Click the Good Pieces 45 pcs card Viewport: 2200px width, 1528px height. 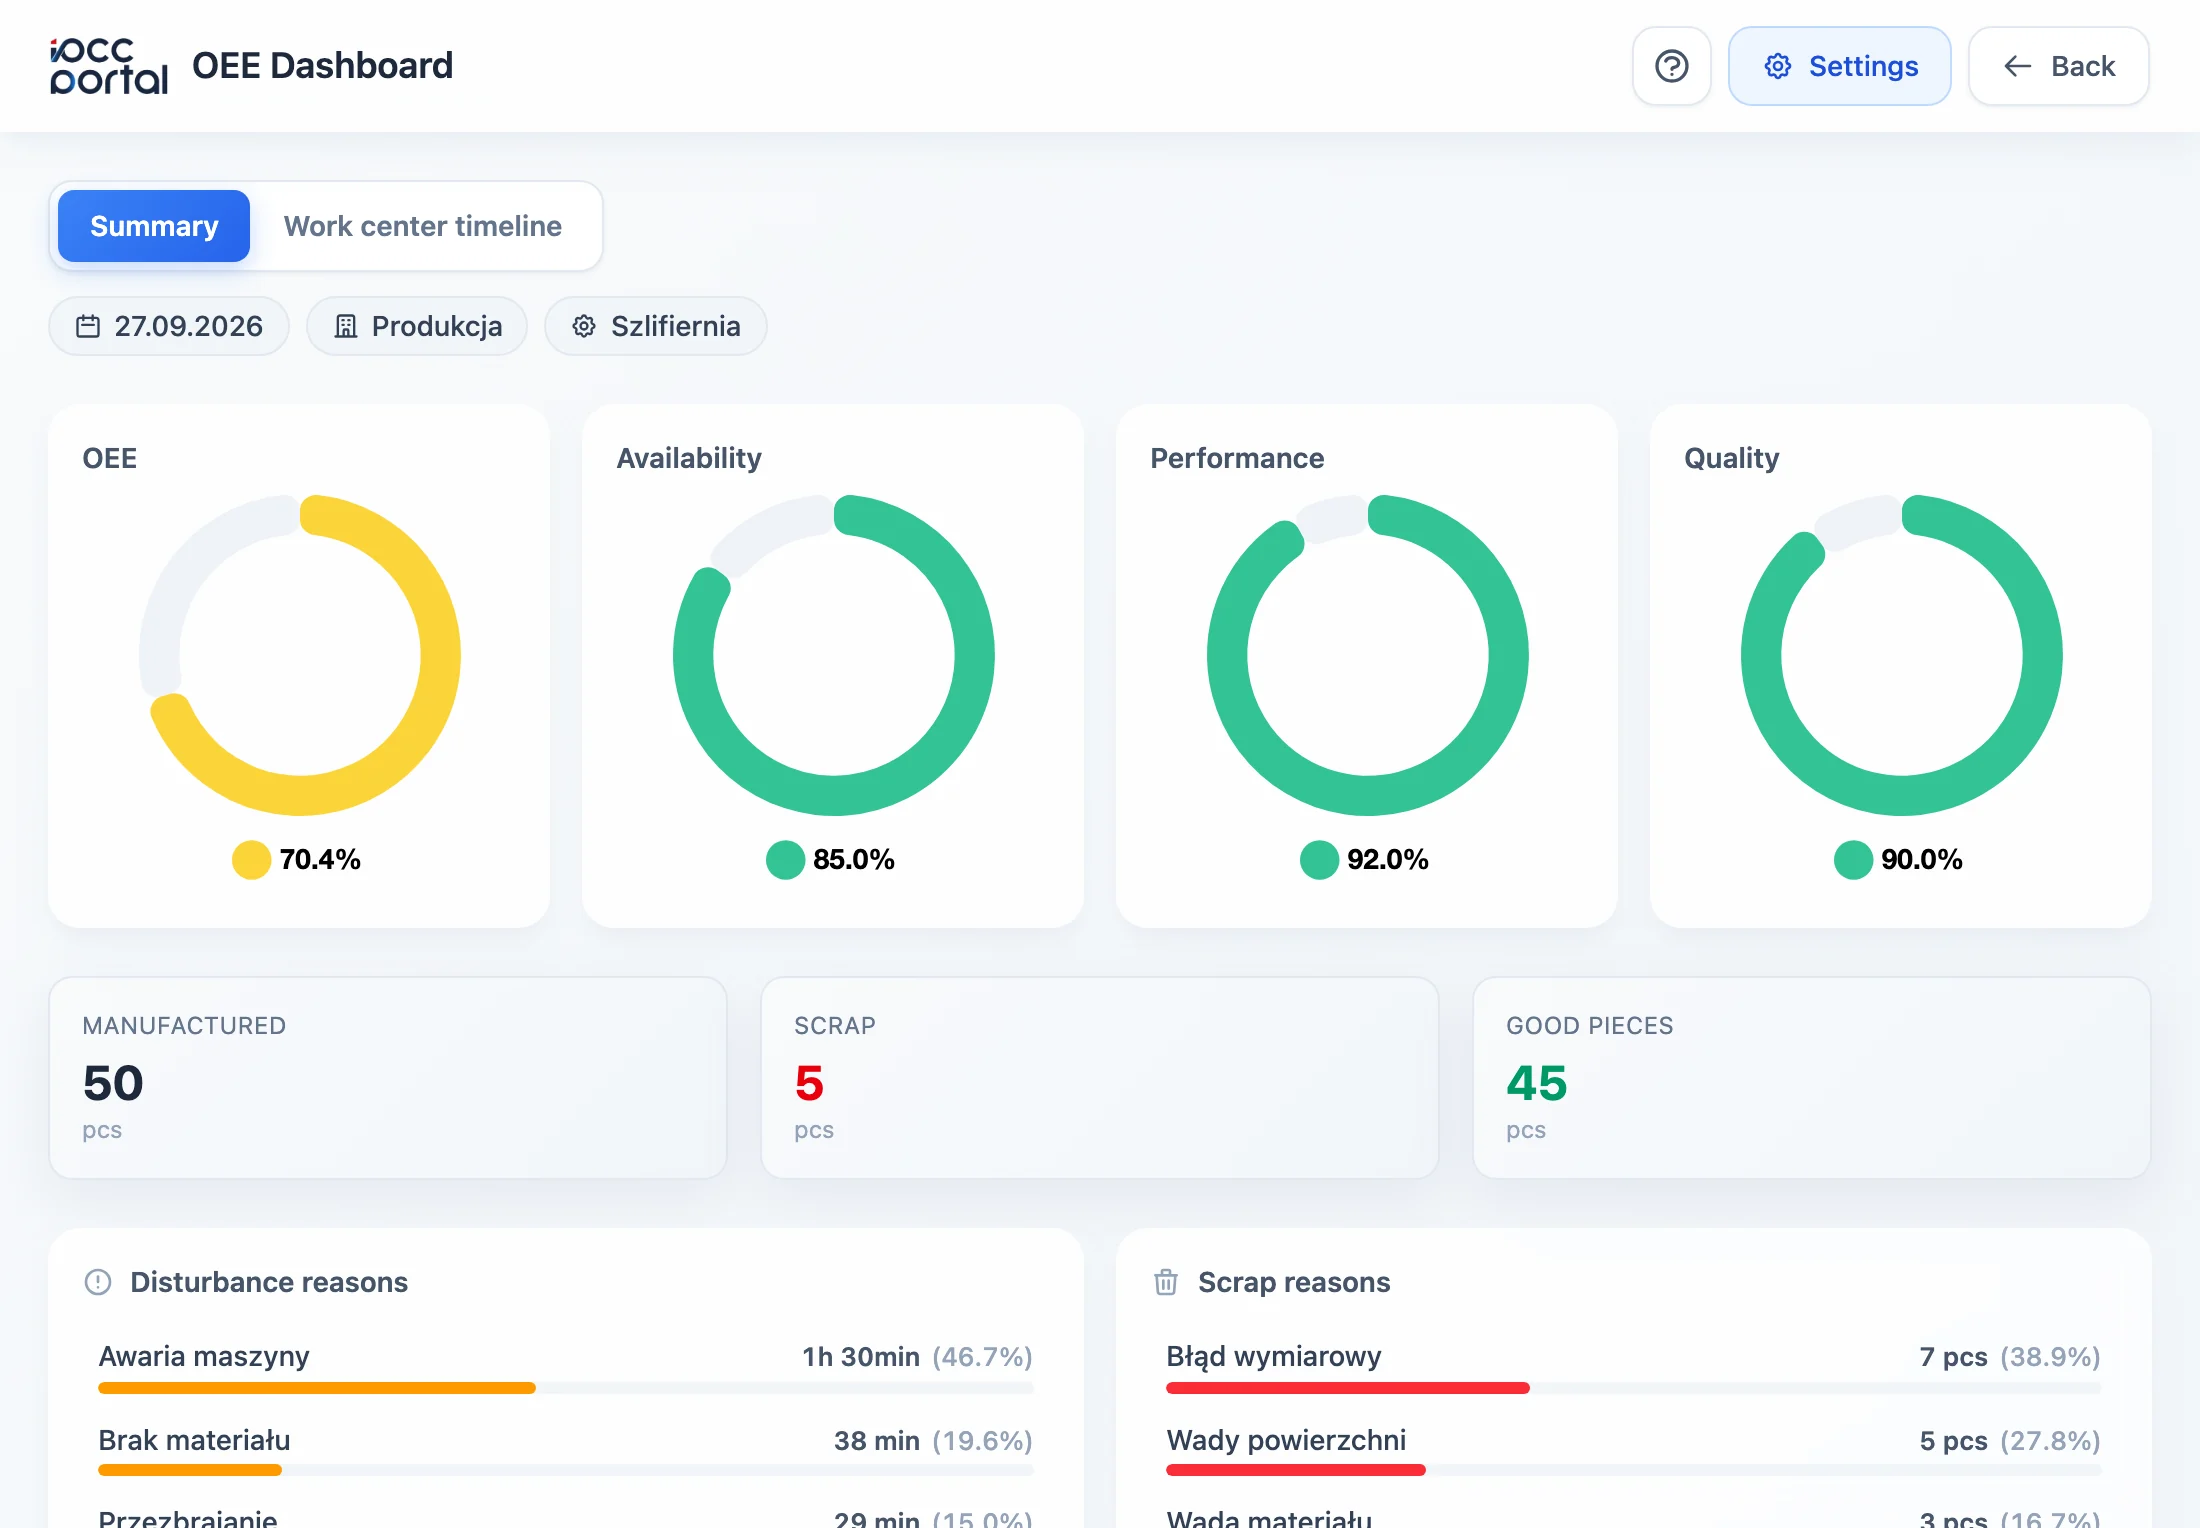(1812, 1077)
